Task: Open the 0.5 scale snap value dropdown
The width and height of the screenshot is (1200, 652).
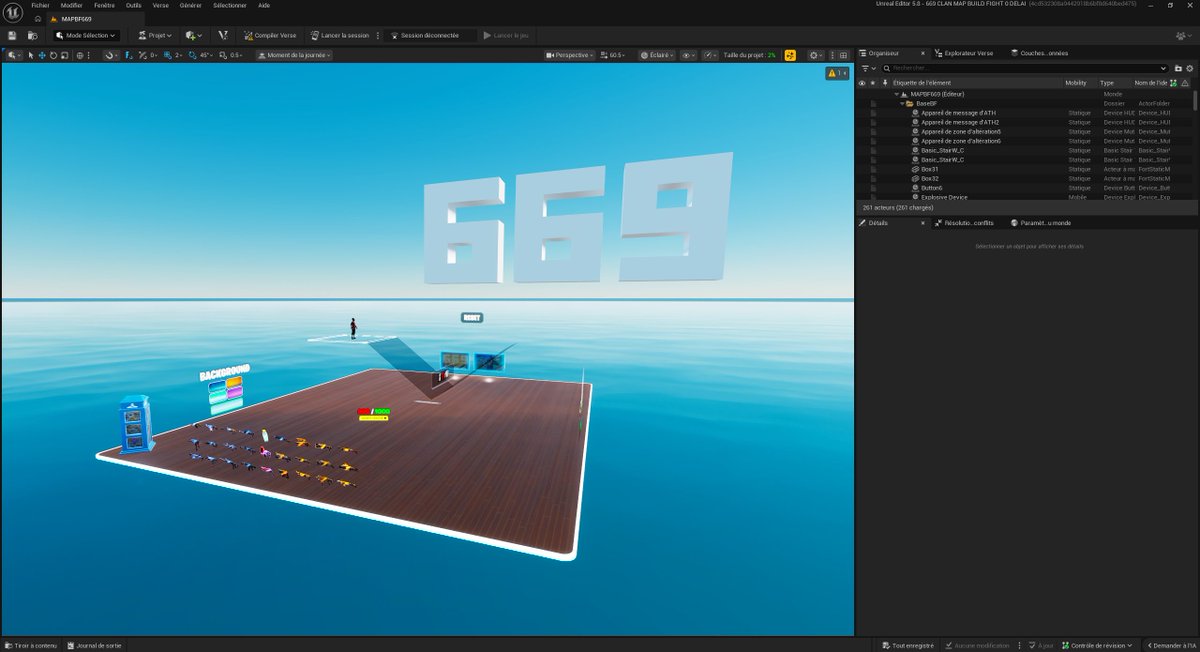Action: pyautogui.click(x=236, y=55)
